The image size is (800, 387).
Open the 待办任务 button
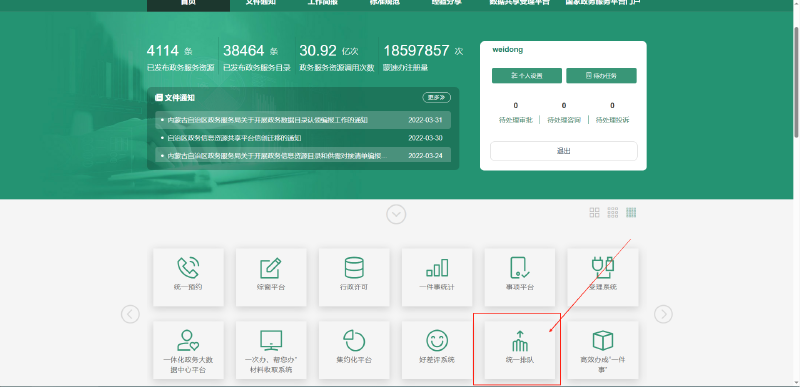pyautogui.click(x=601, y=75)
